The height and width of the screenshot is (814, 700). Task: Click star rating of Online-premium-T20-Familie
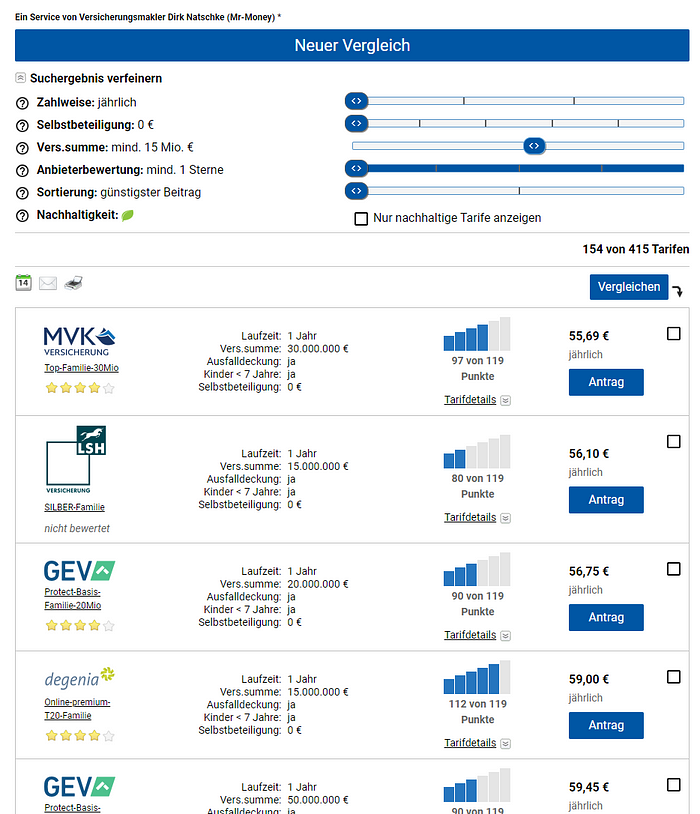click(80, 735)
